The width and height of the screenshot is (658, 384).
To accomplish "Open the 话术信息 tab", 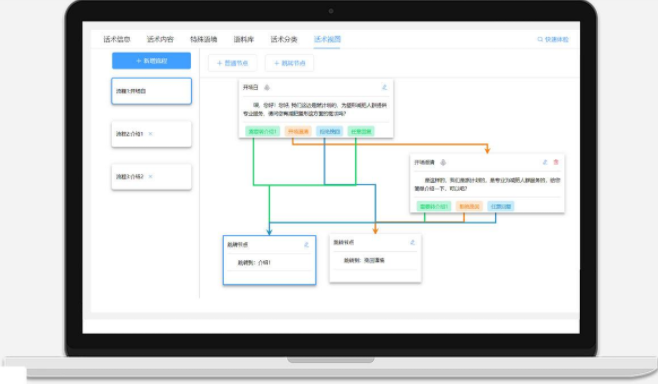I will click(117, 39).
